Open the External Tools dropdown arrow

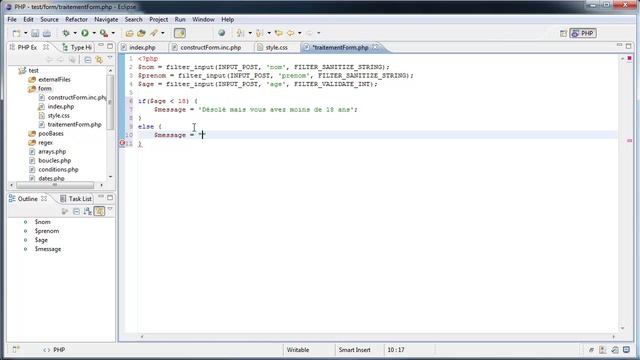tap(113, 33)
